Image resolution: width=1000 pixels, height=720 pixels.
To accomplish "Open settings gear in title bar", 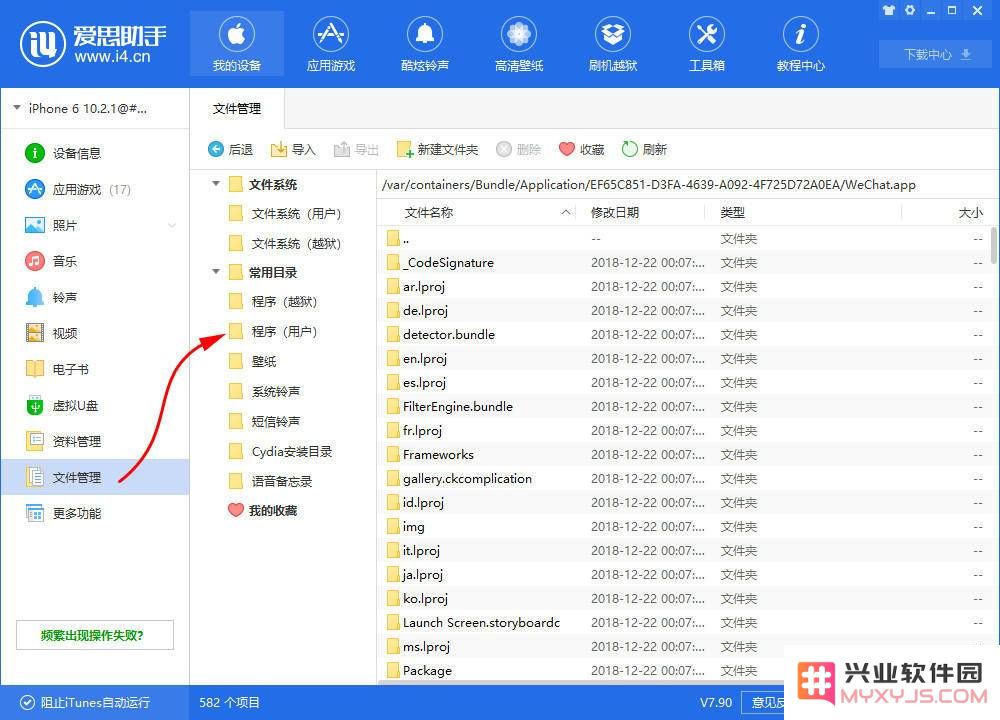I will [x=910, y=10].
